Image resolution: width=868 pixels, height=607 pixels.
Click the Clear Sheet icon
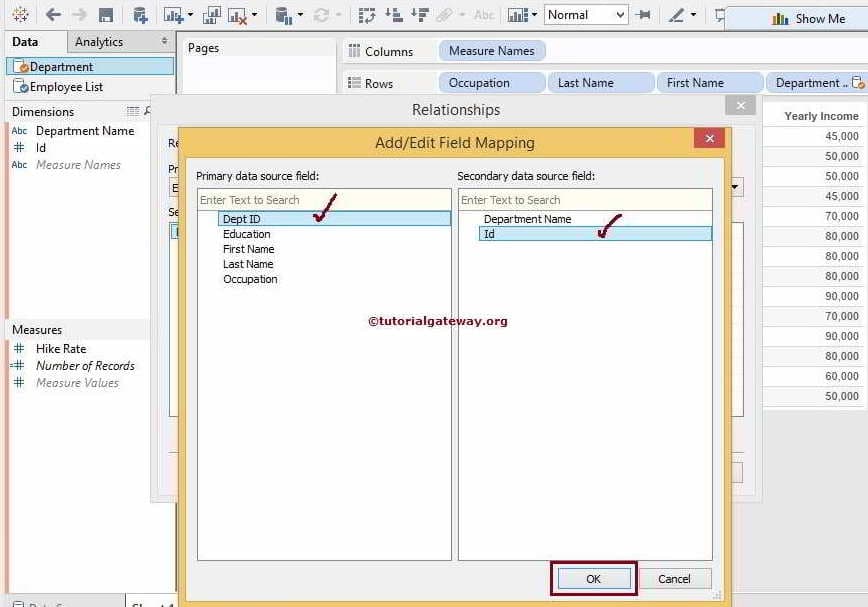pos(236,14)
